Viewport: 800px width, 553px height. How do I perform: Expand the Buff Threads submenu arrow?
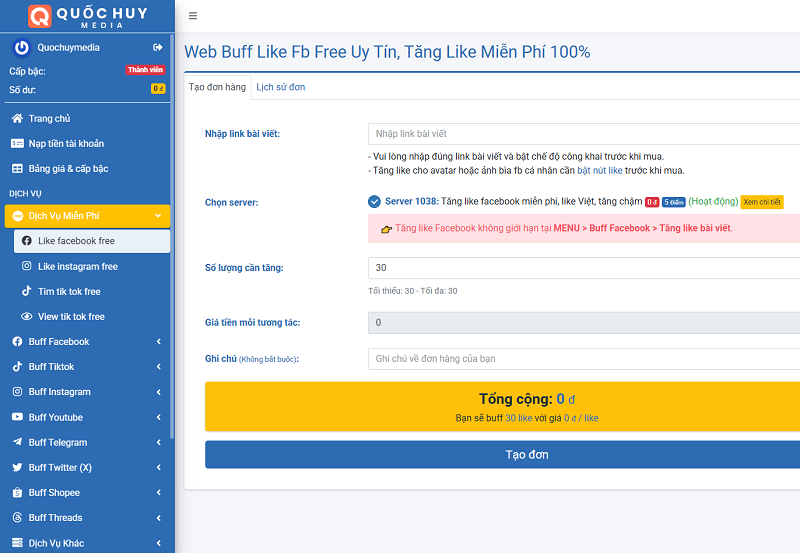pyautogui.click(x=159, y=517)
